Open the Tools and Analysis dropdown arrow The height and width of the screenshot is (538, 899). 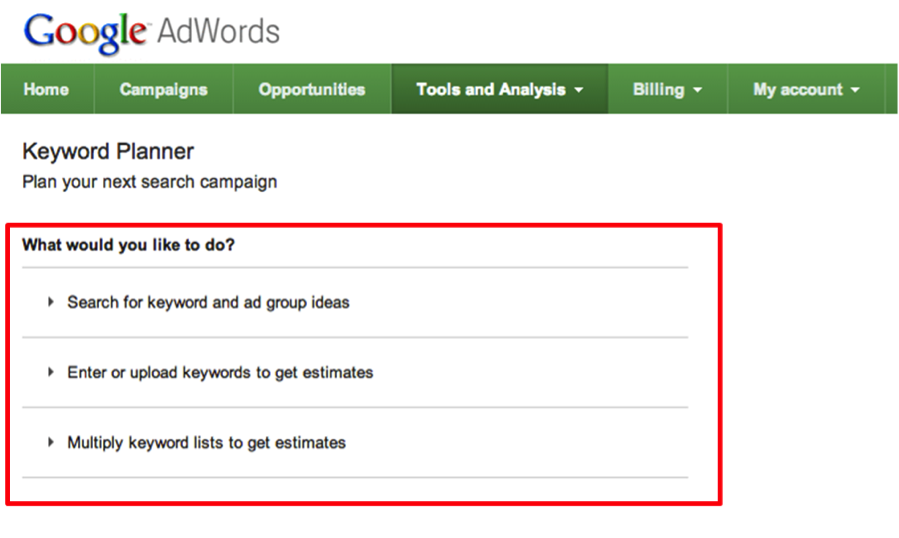578,90
